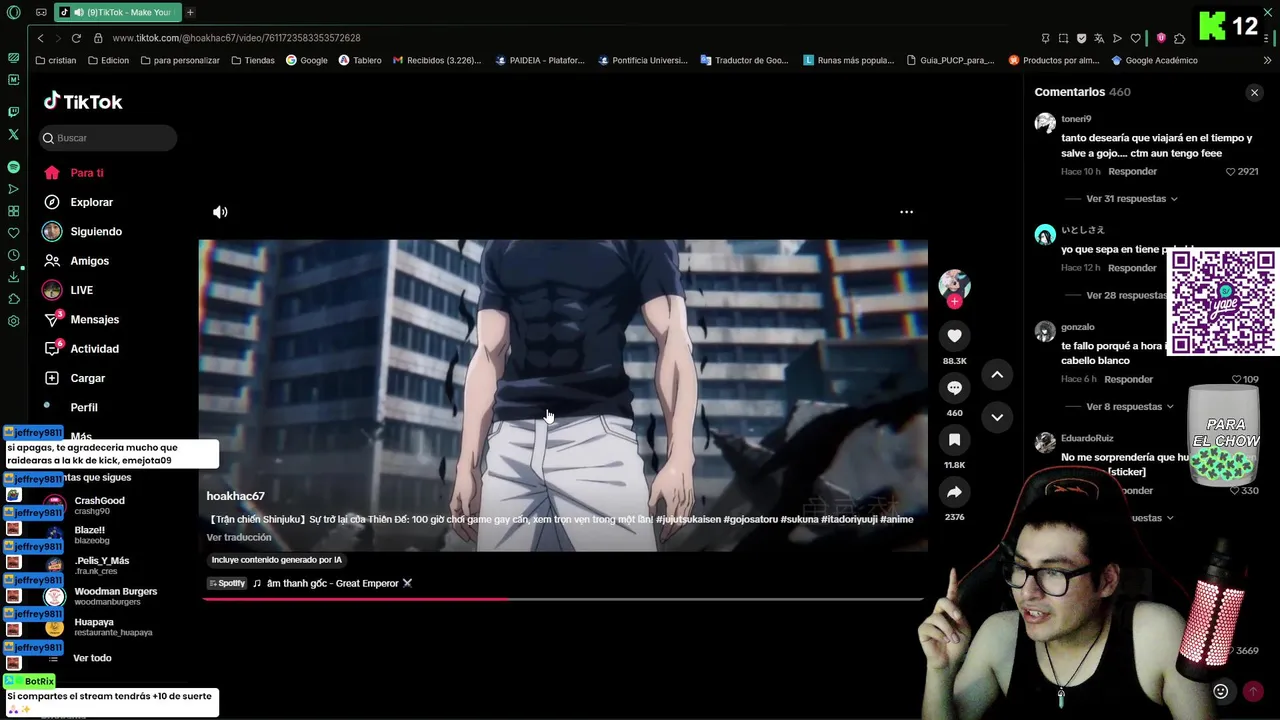Open the browser downloads sidebar icon
1280x720 pixels.
point(13,277)
